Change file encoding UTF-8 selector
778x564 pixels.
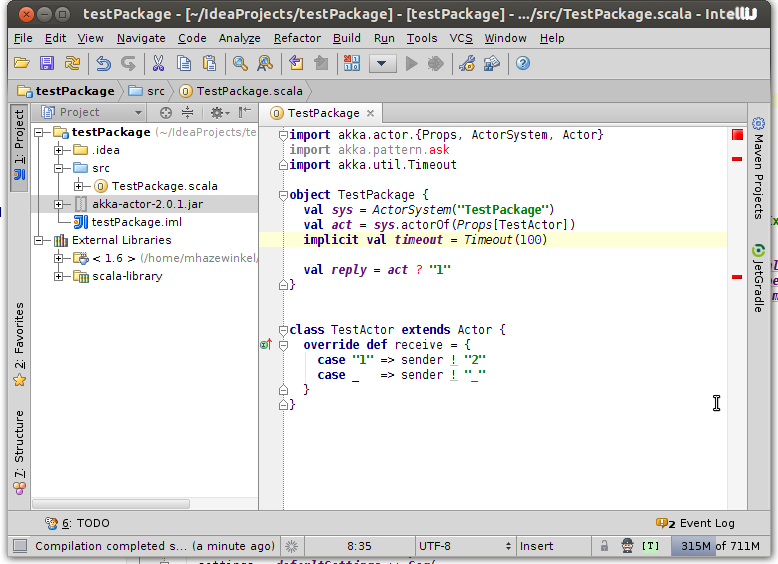click(x=464, y=546)
